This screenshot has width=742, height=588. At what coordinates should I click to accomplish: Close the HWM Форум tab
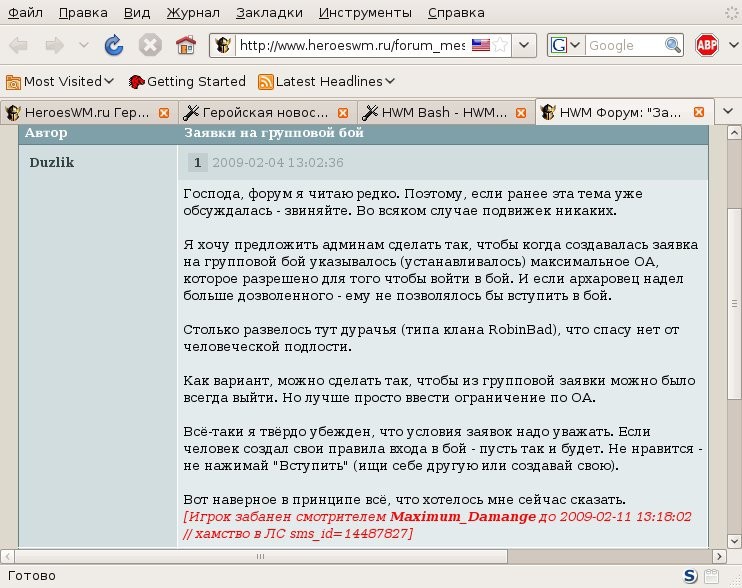[698, 112]
